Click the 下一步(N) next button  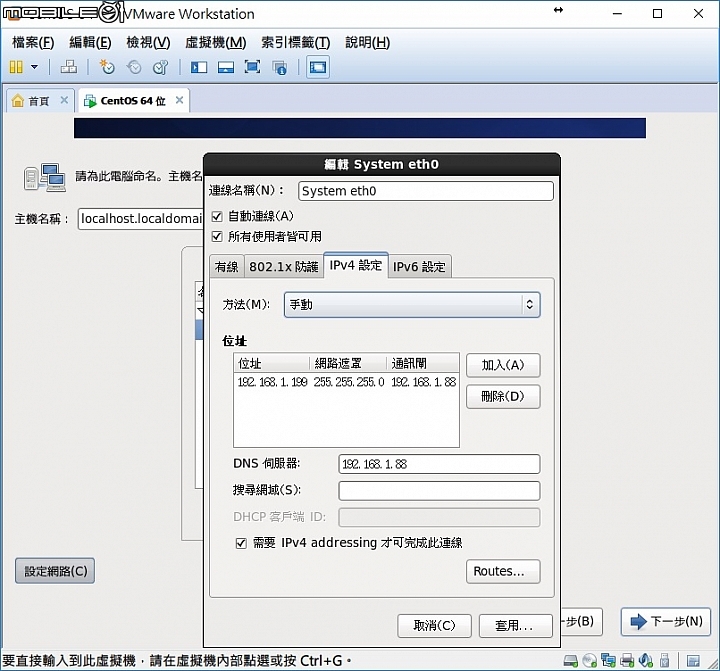(x=666, y=622)
